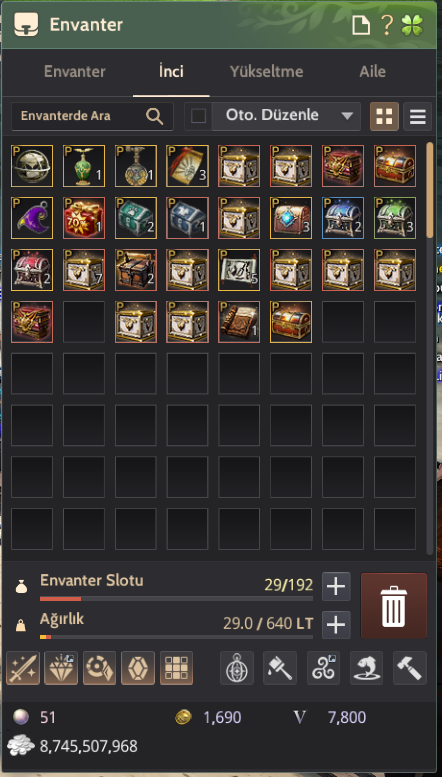Click the Envanterde Ara search field
The height and width of the screenshot is (777, 442).
point(92,116)
